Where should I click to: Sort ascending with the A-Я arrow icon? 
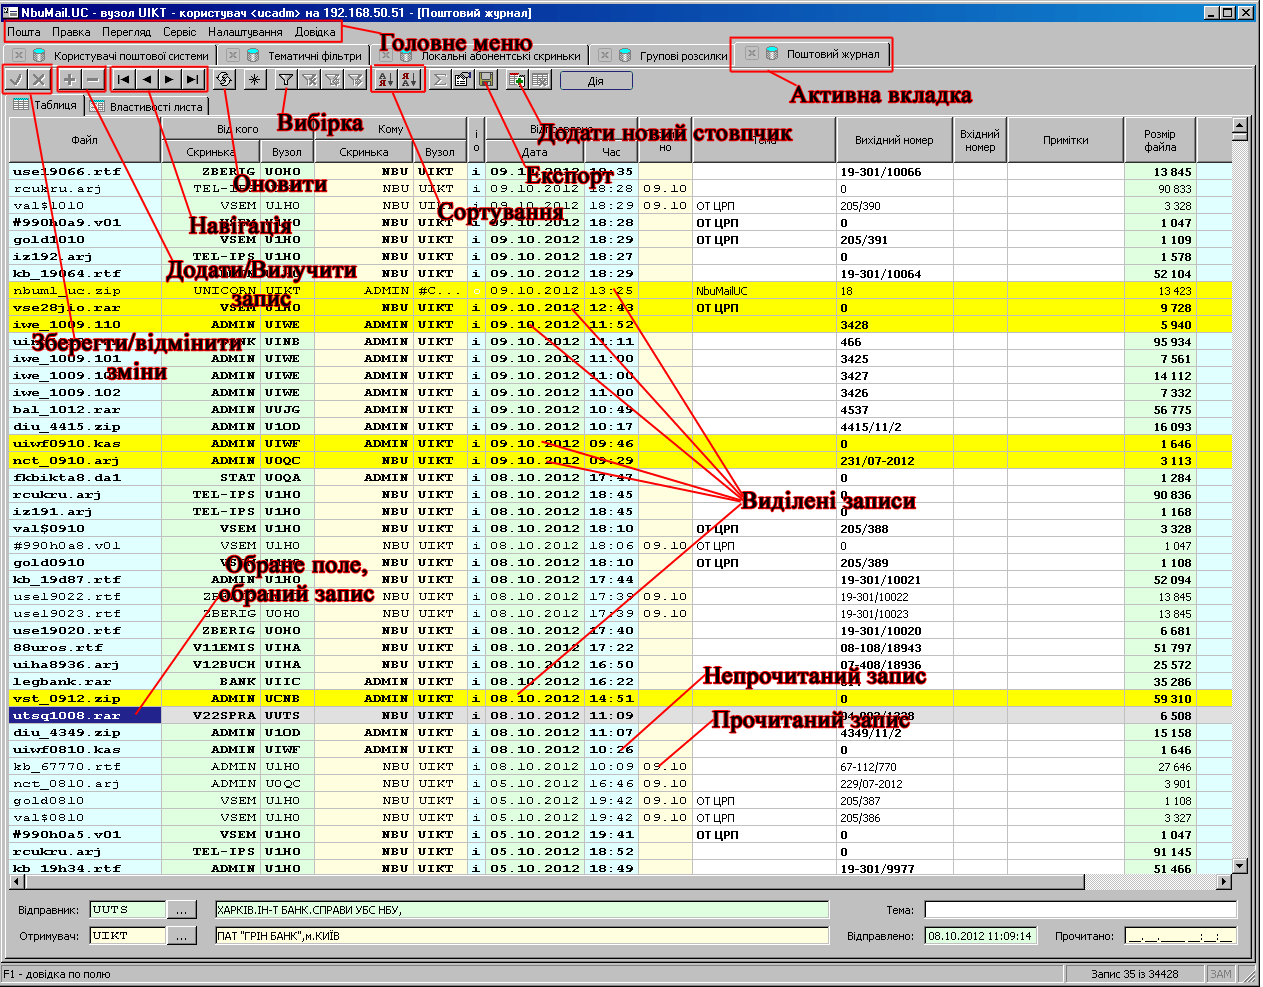(386, 79)
